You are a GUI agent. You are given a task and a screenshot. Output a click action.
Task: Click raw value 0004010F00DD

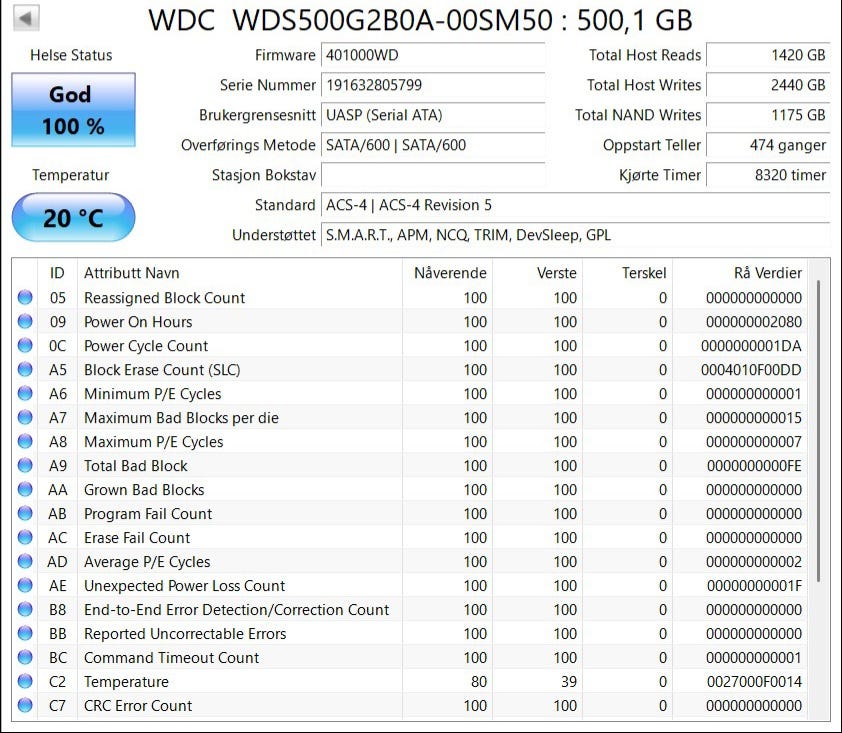(751, 369)
